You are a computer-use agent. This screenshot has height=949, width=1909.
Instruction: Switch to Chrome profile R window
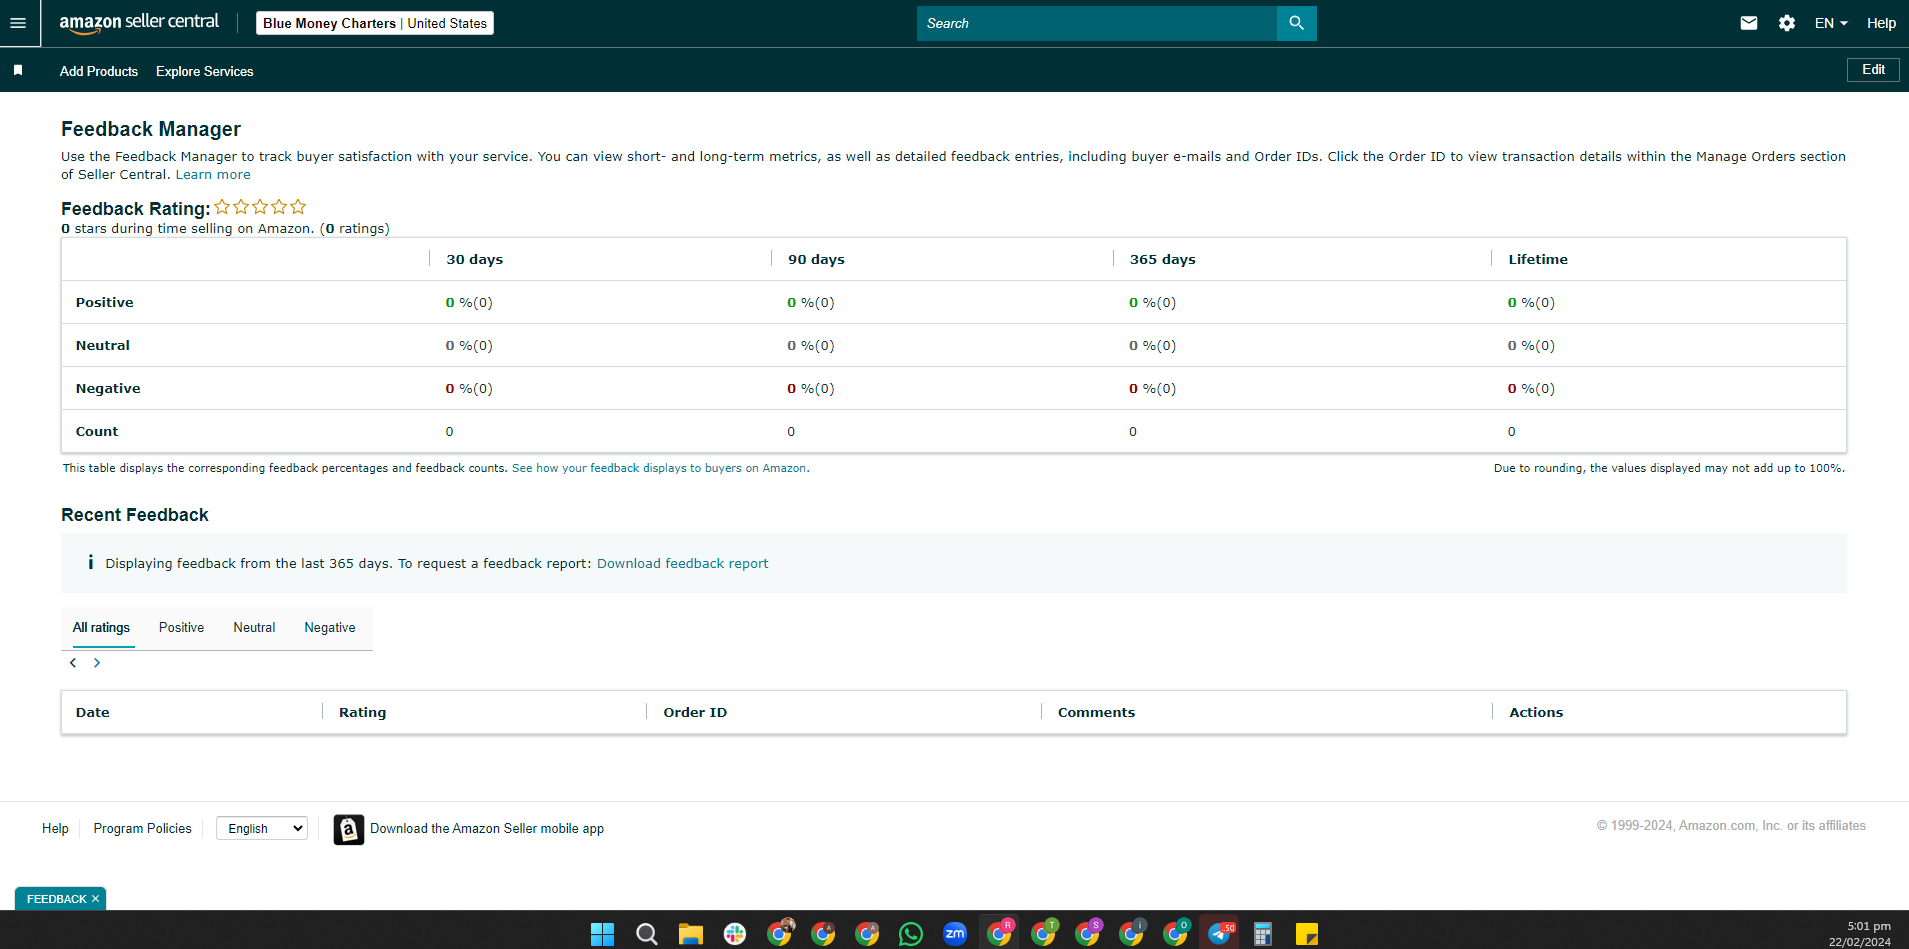(999, 933)
